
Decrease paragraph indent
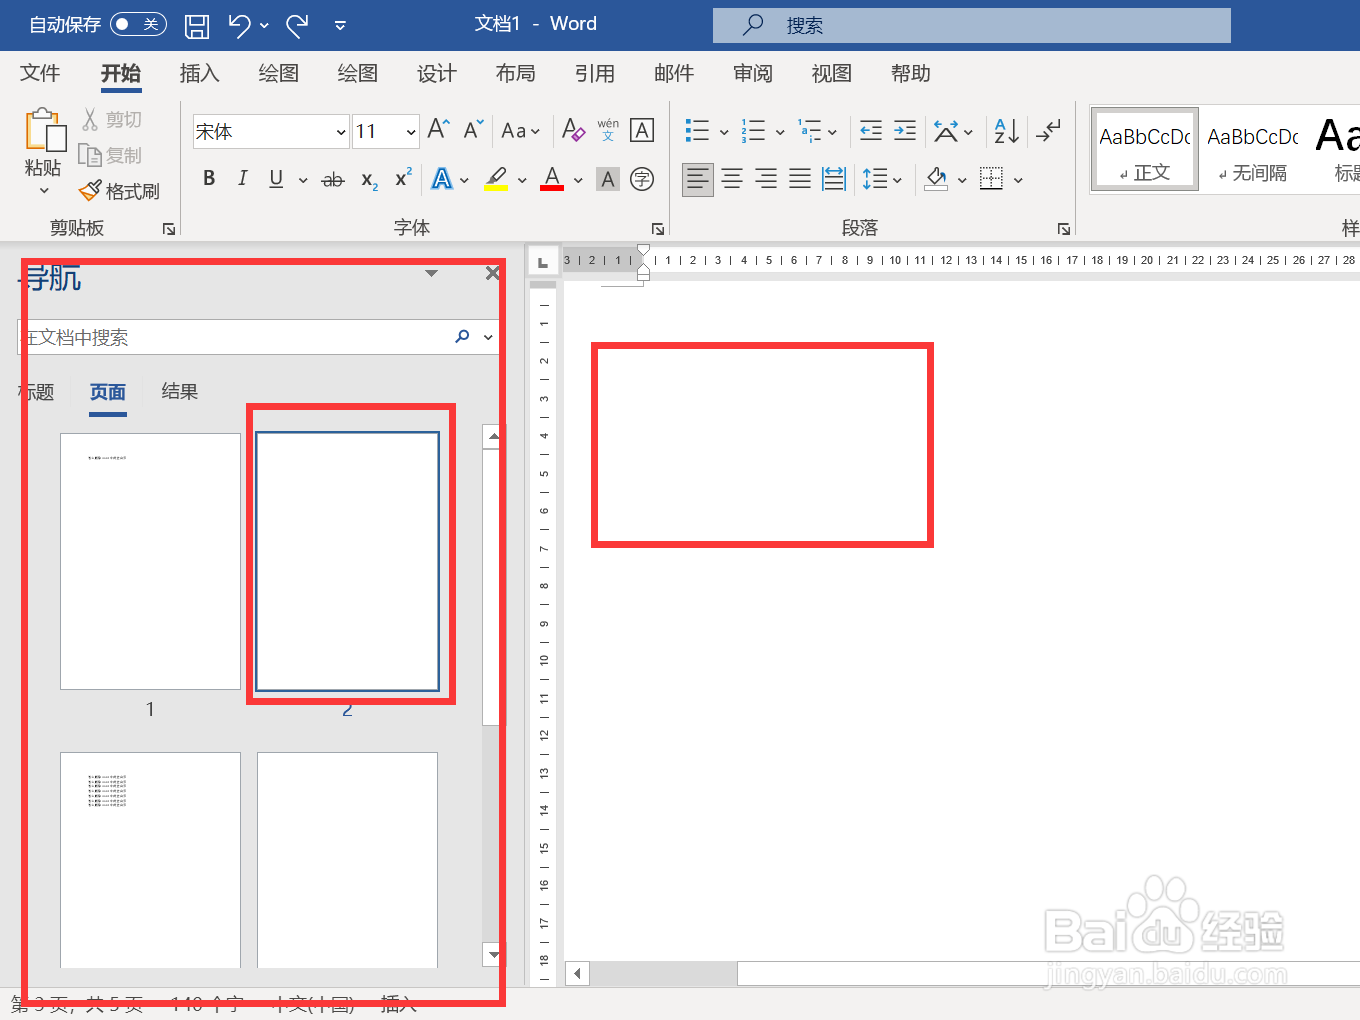[871, 130]
